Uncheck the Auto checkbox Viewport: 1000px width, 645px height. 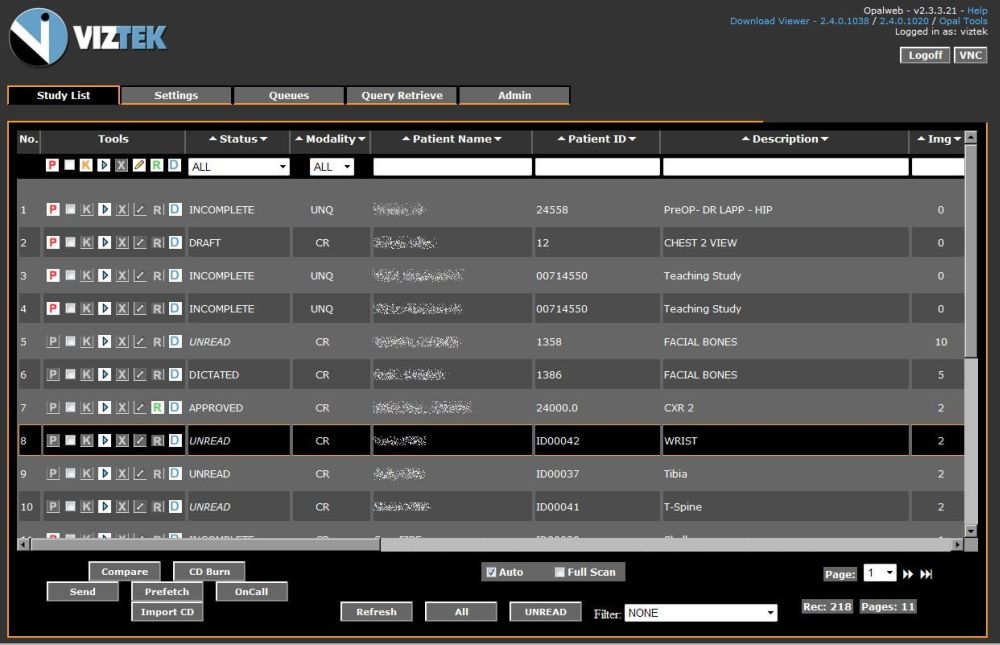(x=491, y=572)
